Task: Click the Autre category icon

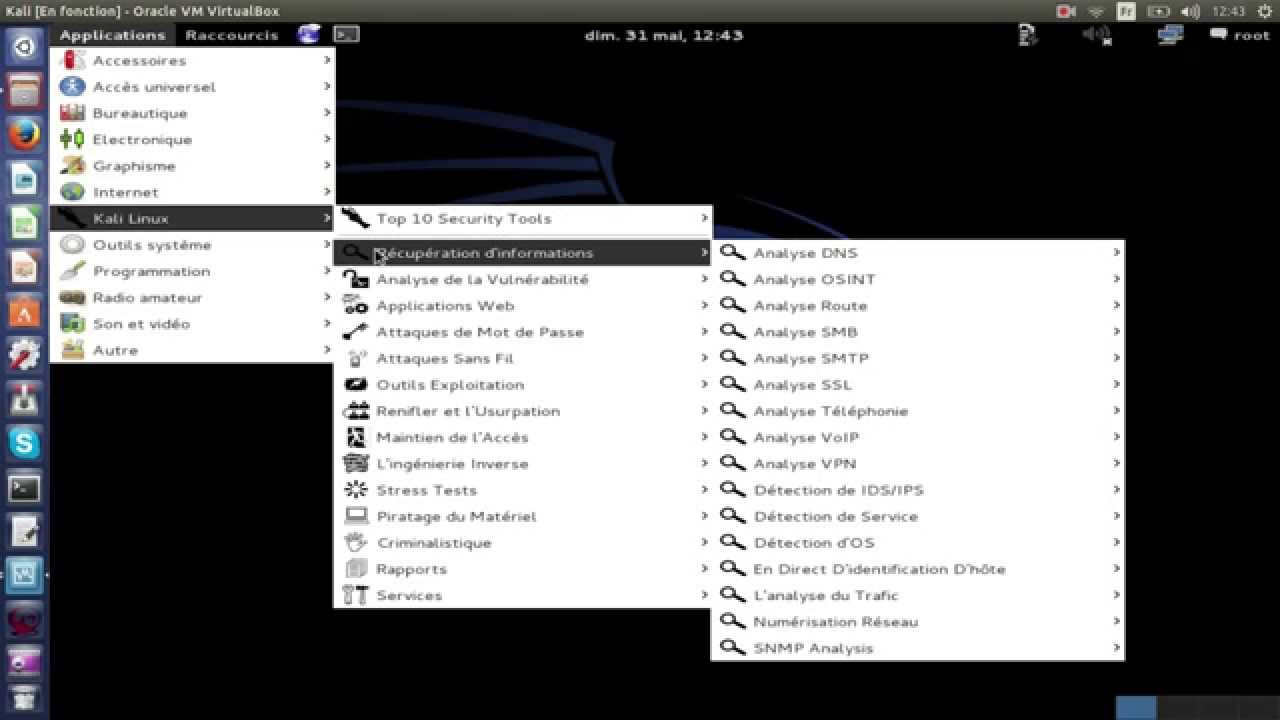Action: (72, 350)
